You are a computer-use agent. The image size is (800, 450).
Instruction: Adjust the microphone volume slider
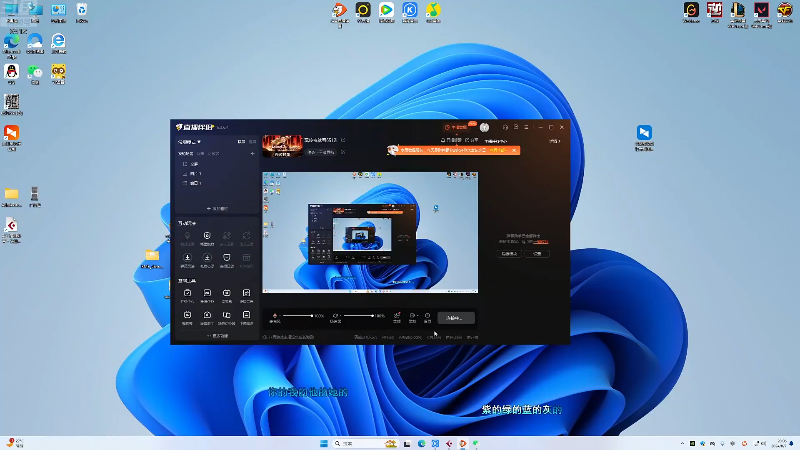pos(298,316)
